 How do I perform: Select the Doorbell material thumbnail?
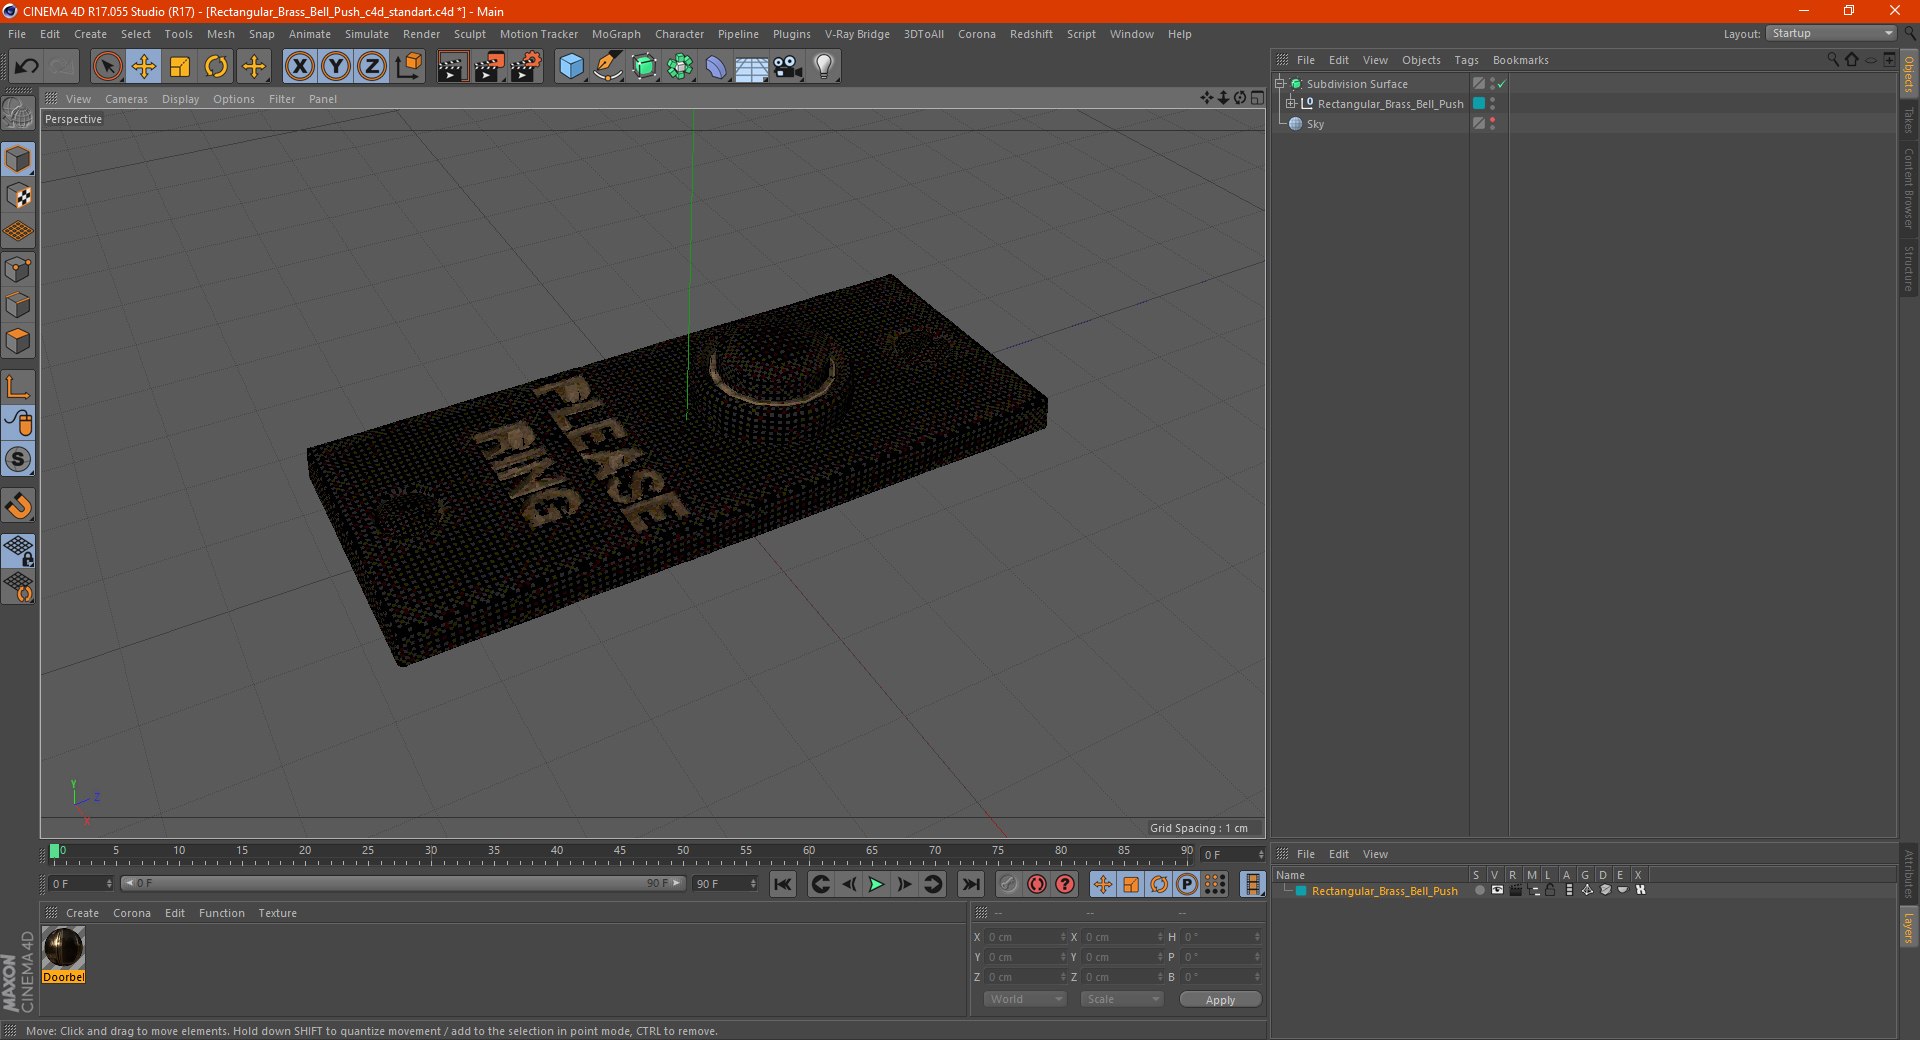tap(63, 948)
